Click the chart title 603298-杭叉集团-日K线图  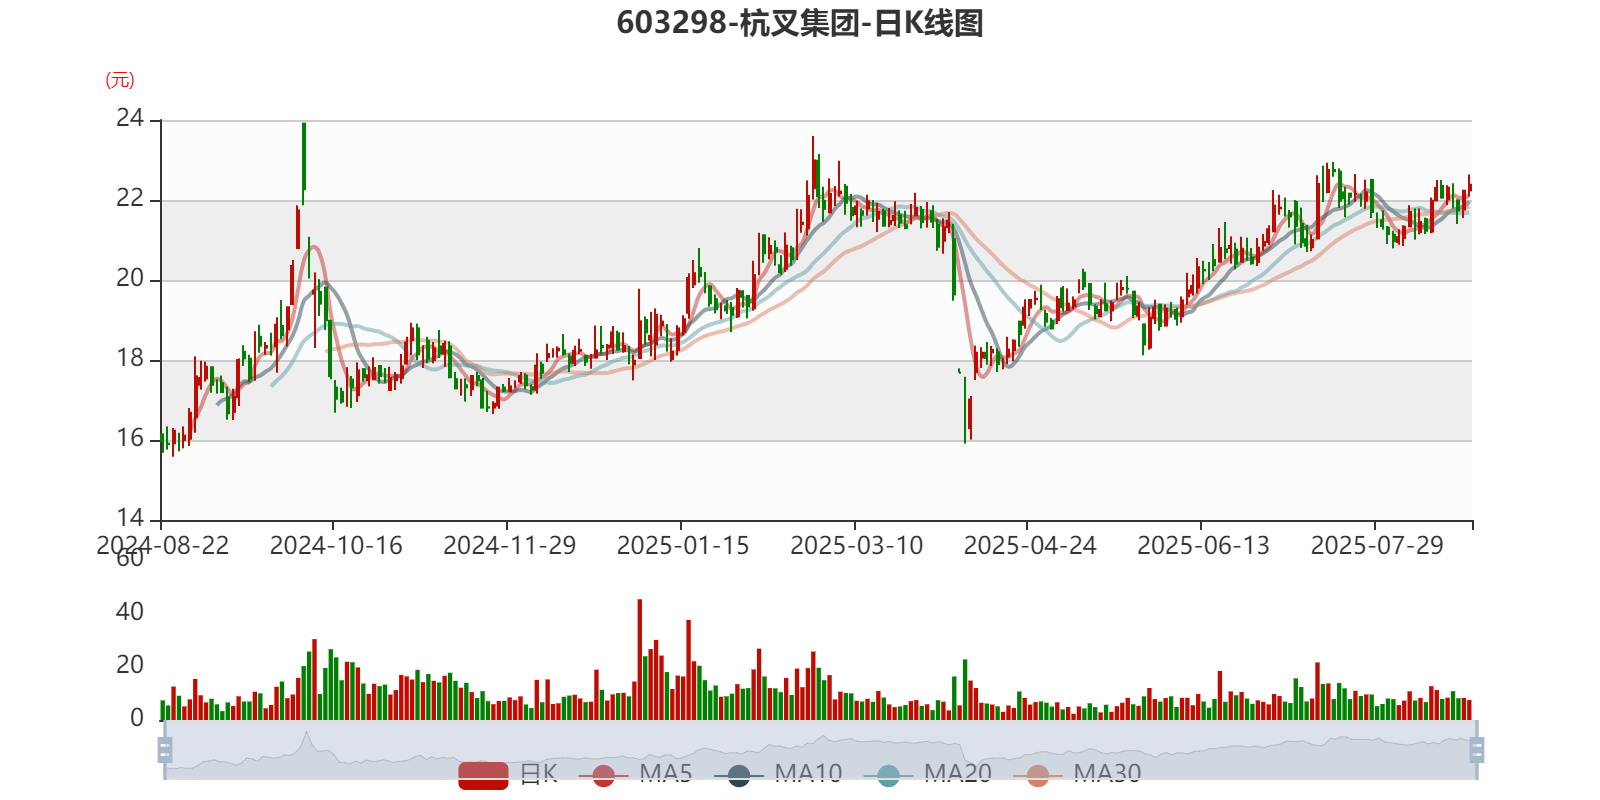tap(800, 23)
